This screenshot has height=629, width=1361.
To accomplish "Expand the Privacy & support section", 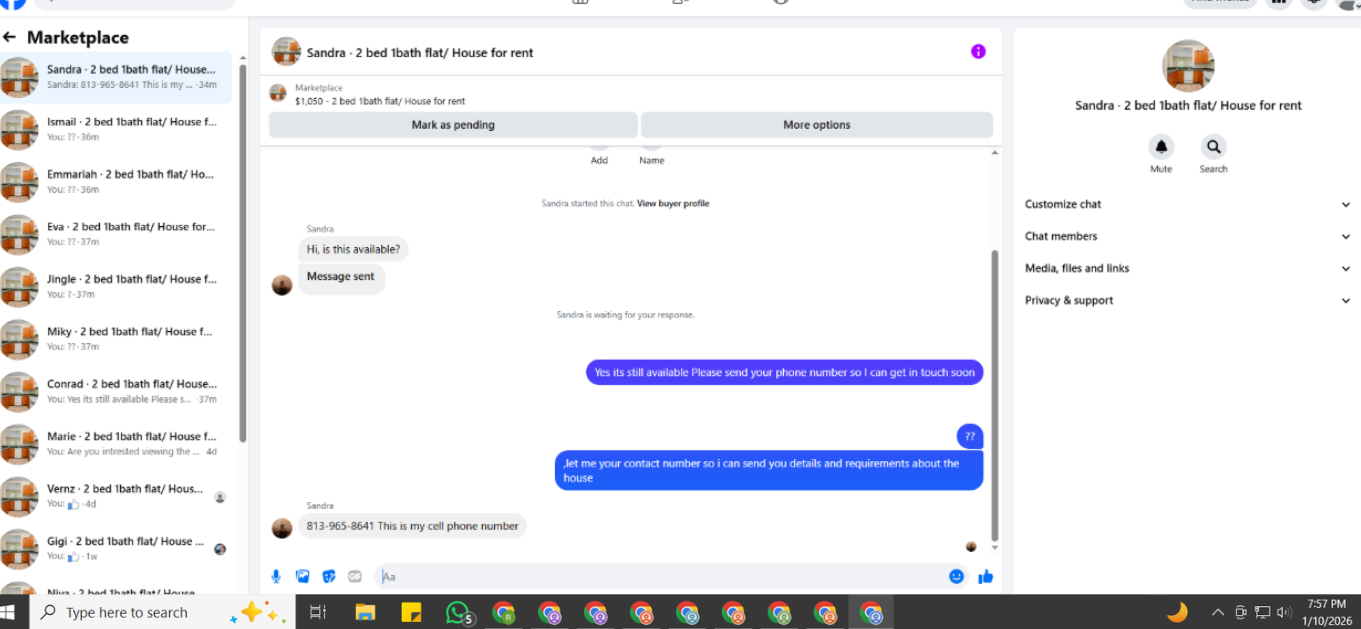I will [x=1187, y=300].
